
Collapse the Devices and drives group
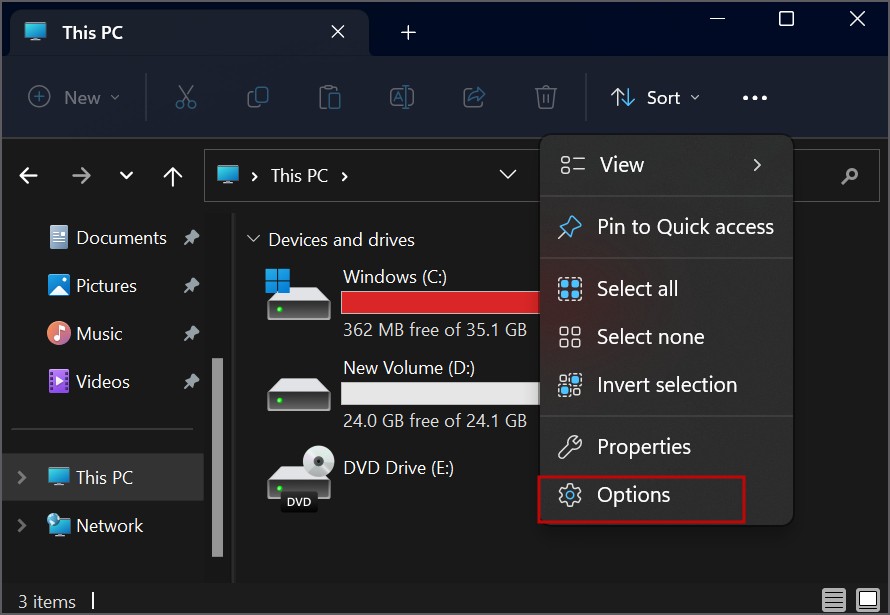click(253, 239)
